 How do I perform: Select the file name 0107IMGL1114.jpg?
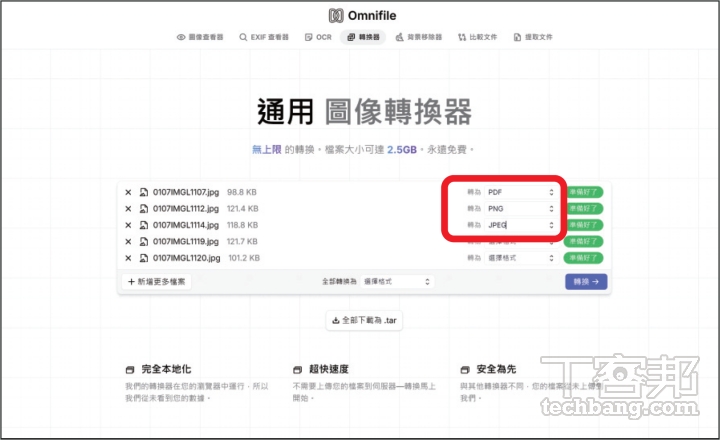186,225
